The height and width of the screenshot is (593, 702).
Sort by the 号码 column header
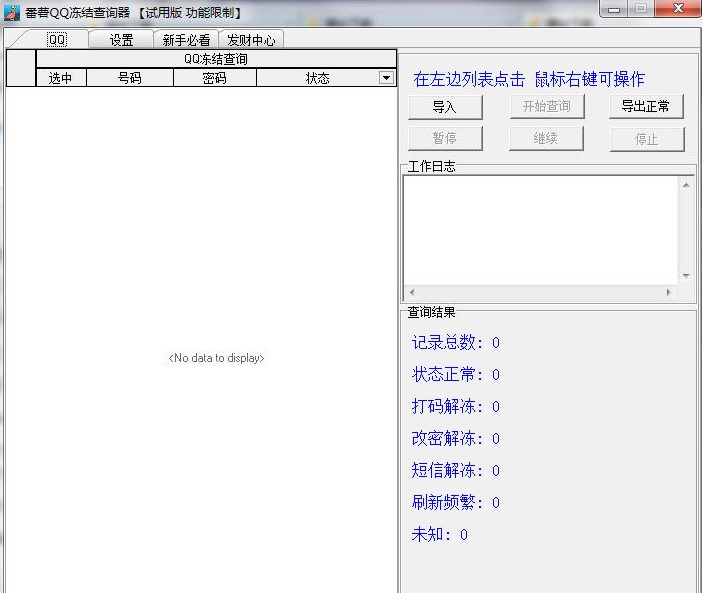[129, 78]
